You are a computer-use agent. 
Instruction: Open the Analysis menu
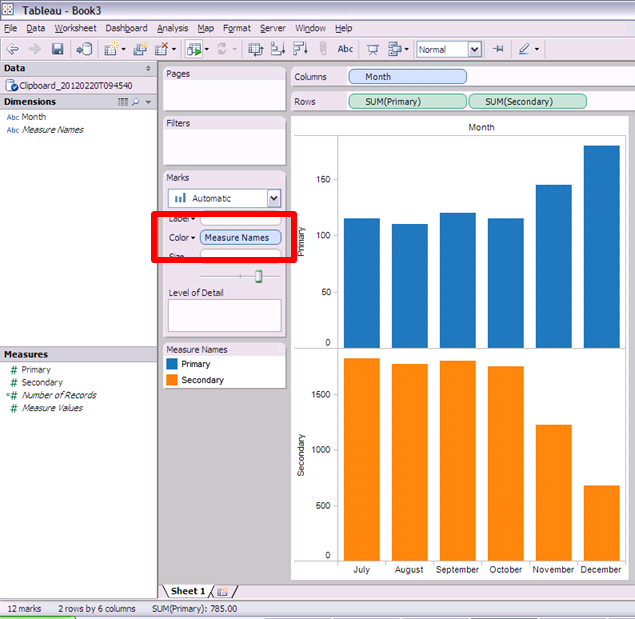point(172,28)
